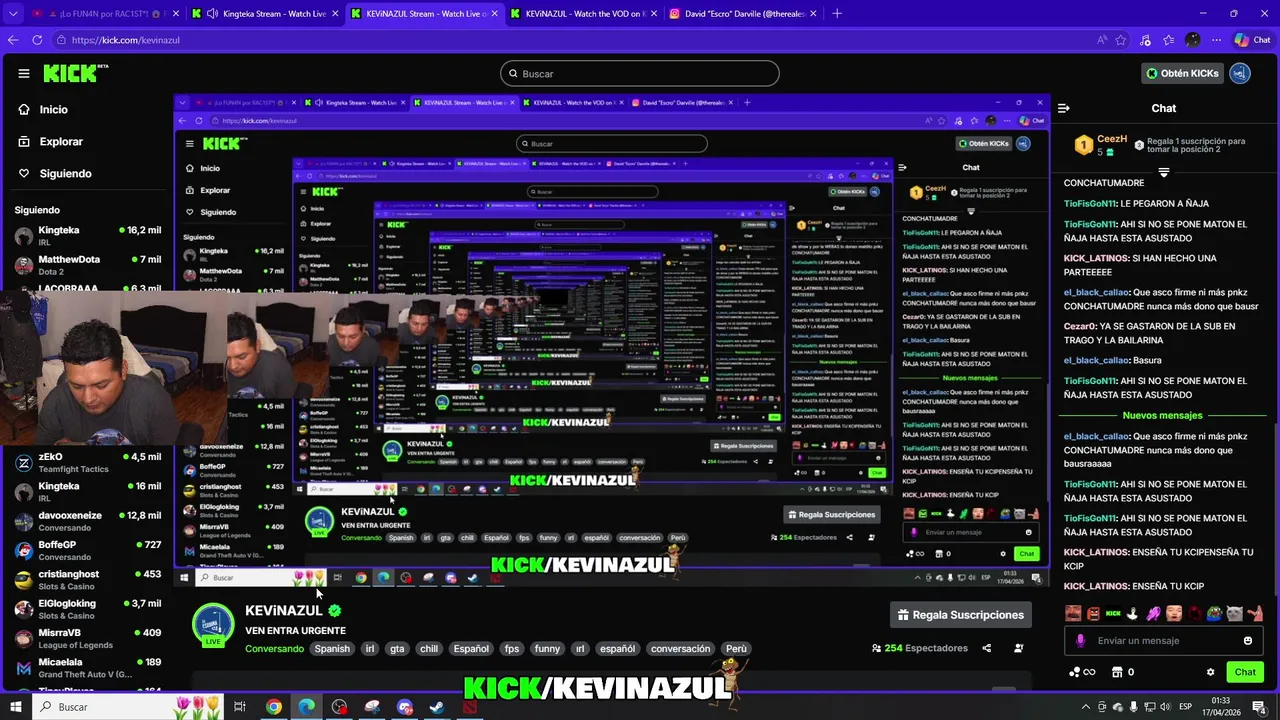Switch to David Escro Darville Instagram tab

(x=740, y=13)
